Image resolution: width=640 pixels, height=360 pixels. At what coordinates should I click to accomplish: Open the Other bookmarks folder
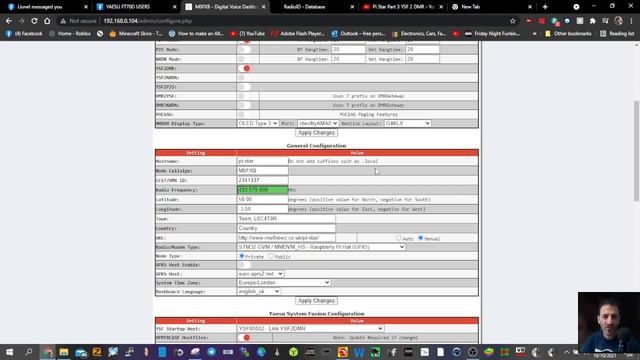point(568,33)
